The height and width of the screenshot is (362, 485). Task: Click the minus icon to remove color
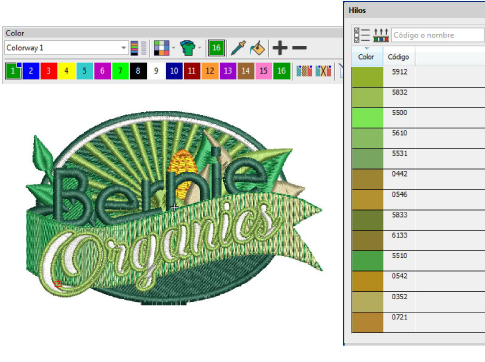point(299,48)
